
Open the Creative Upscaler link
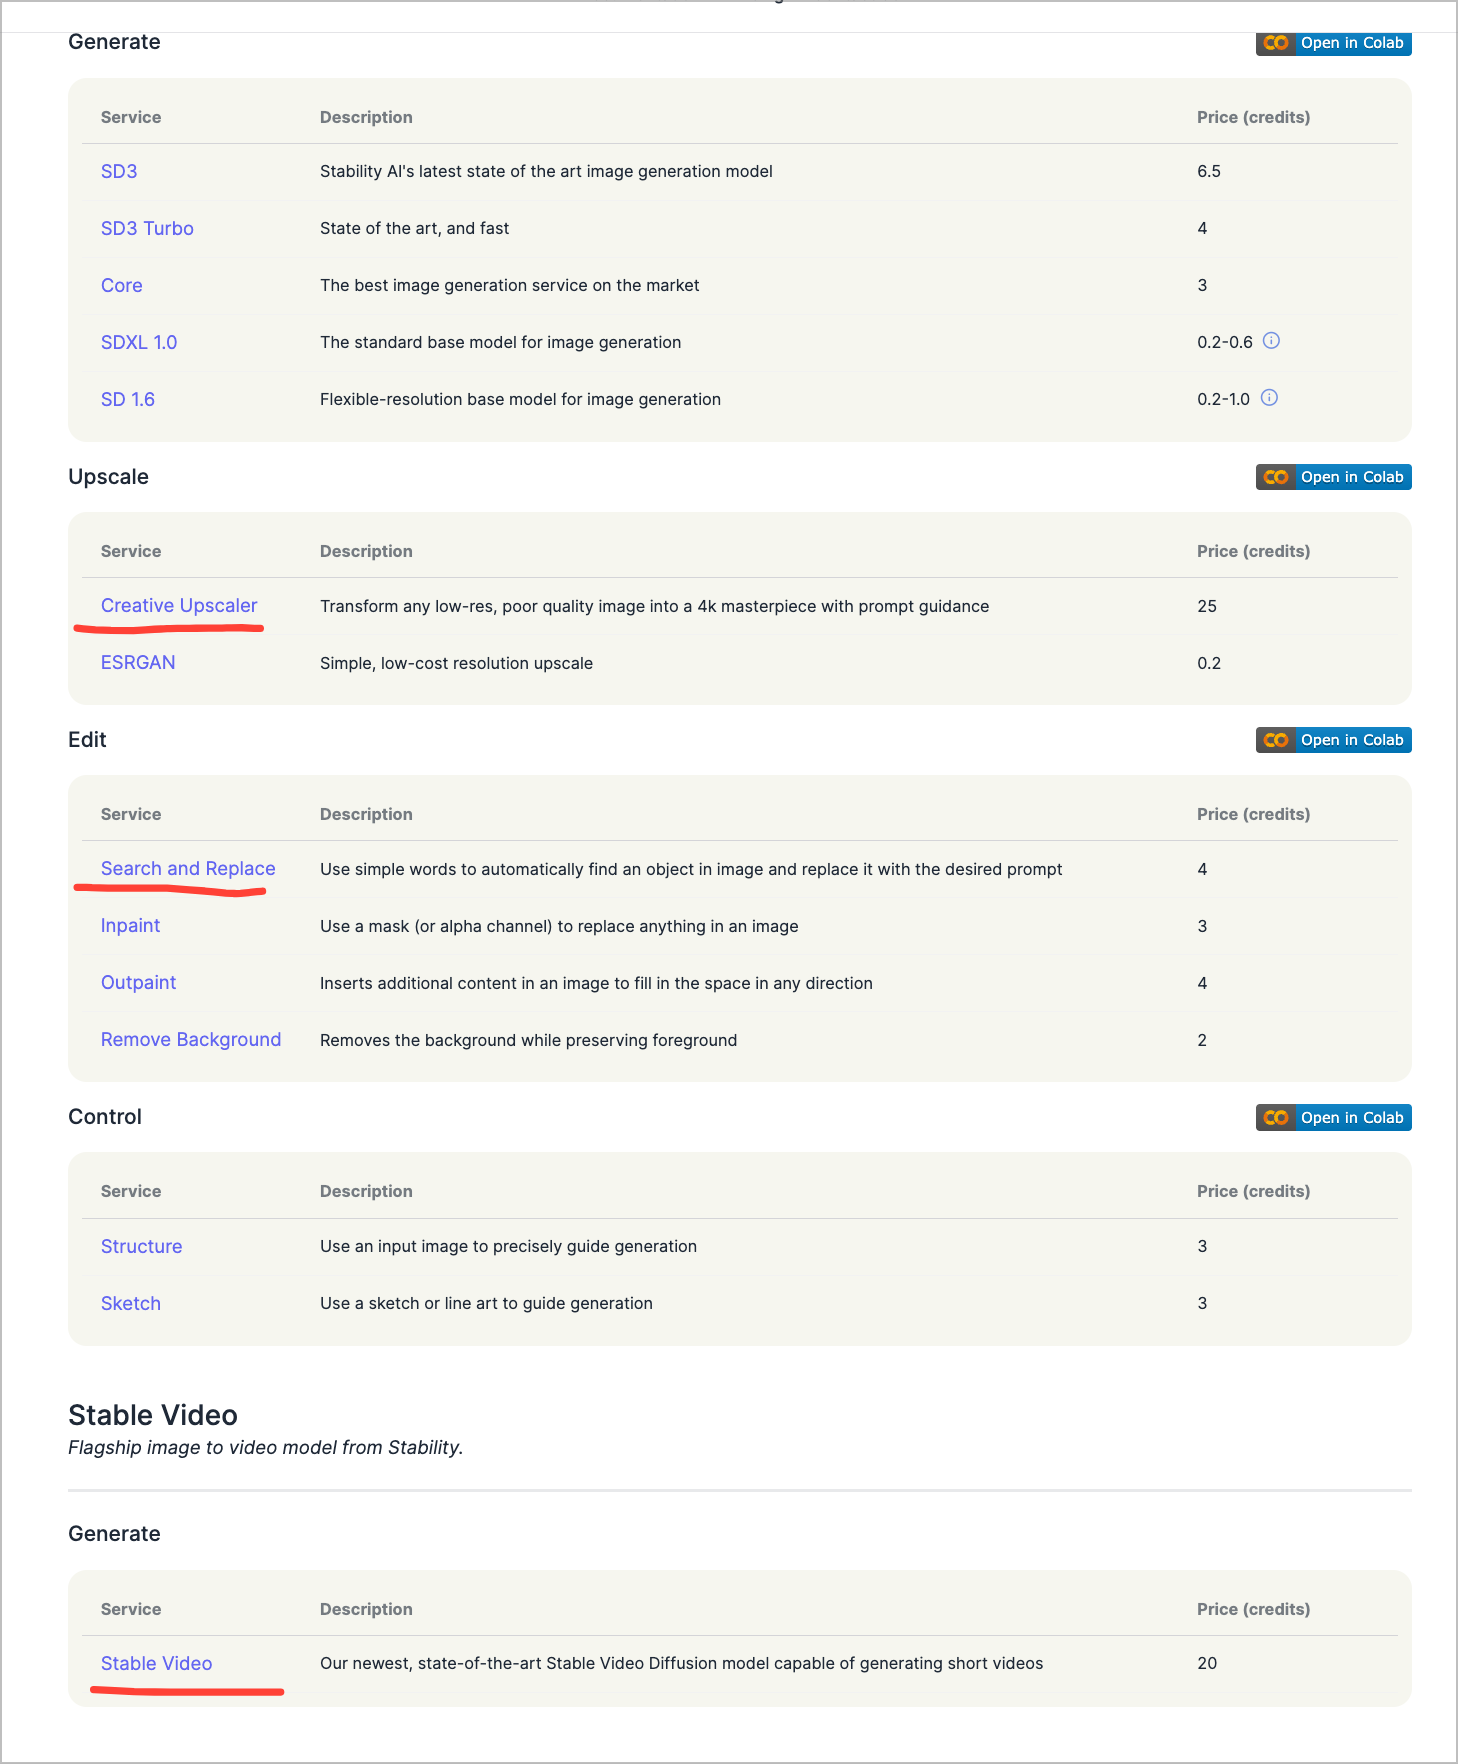point(179,605)
